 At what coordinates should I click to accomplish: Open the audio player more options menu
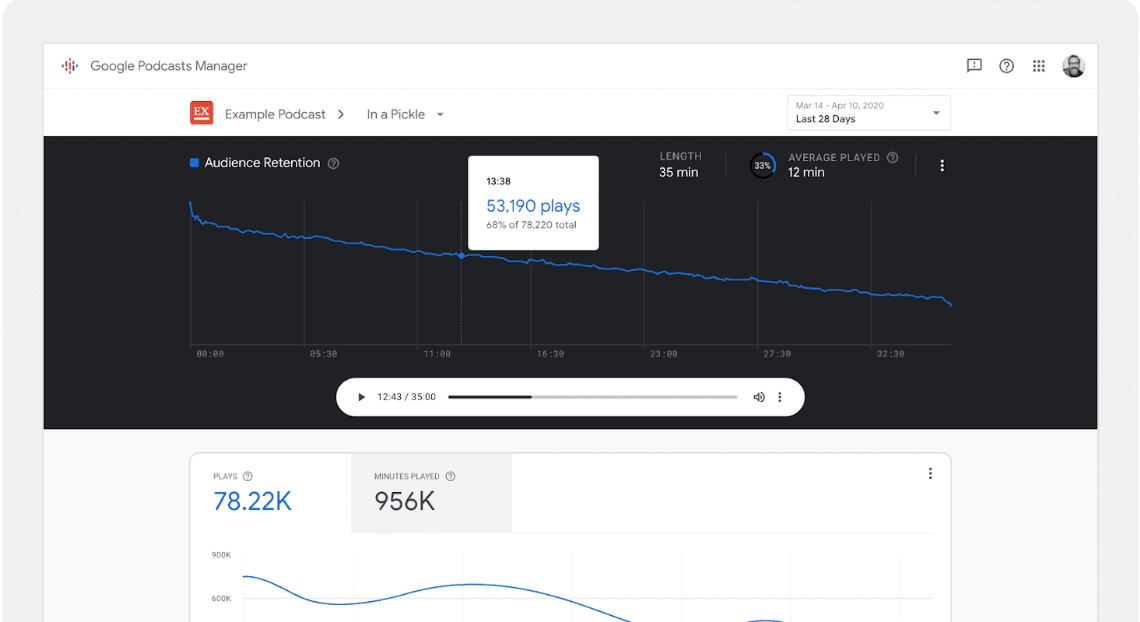point(779,397)
